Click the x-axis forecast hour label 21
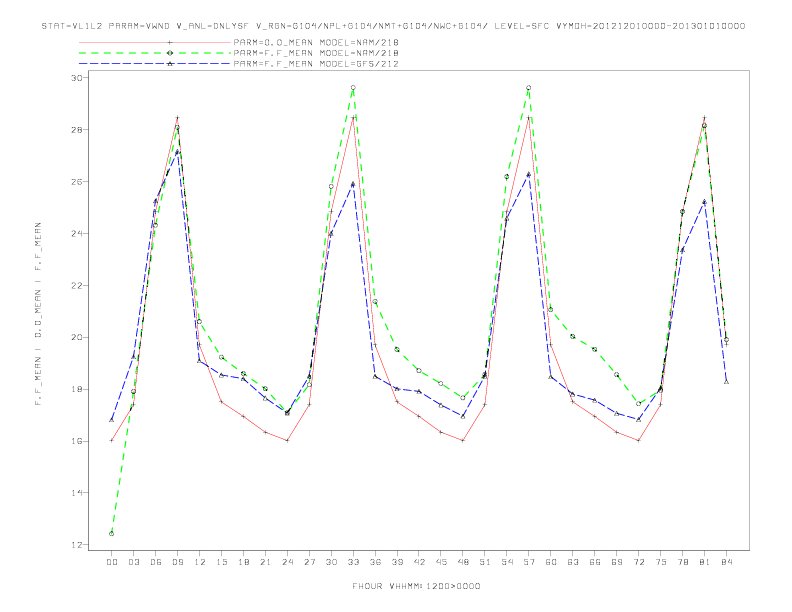The width and height of the screenshot is (792, 612). 265,562
